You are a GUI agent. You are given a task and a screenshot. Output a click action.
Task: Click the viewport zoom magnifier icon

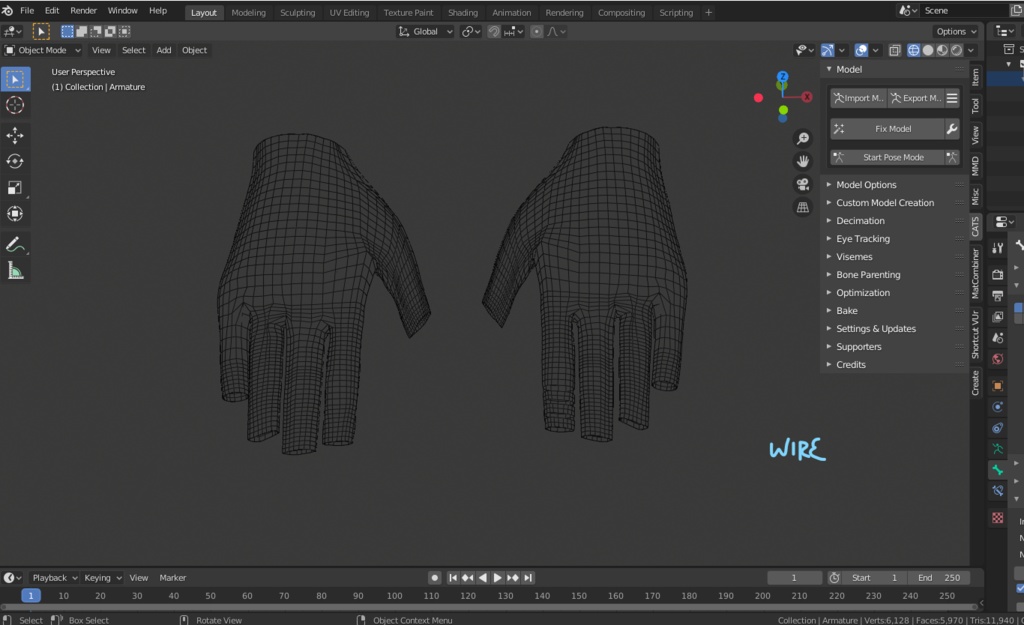[802, 139]
